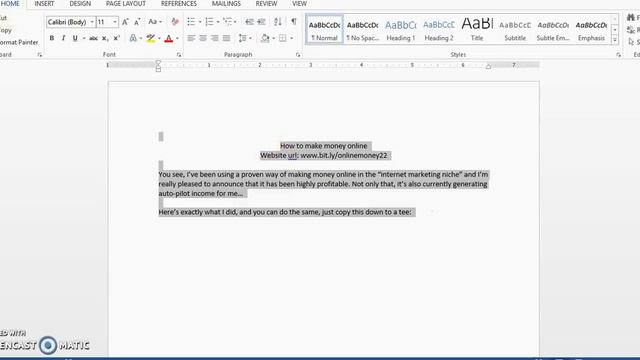Open the REVIEW tab
Viewport: 640px width, 360px height.
266,4
